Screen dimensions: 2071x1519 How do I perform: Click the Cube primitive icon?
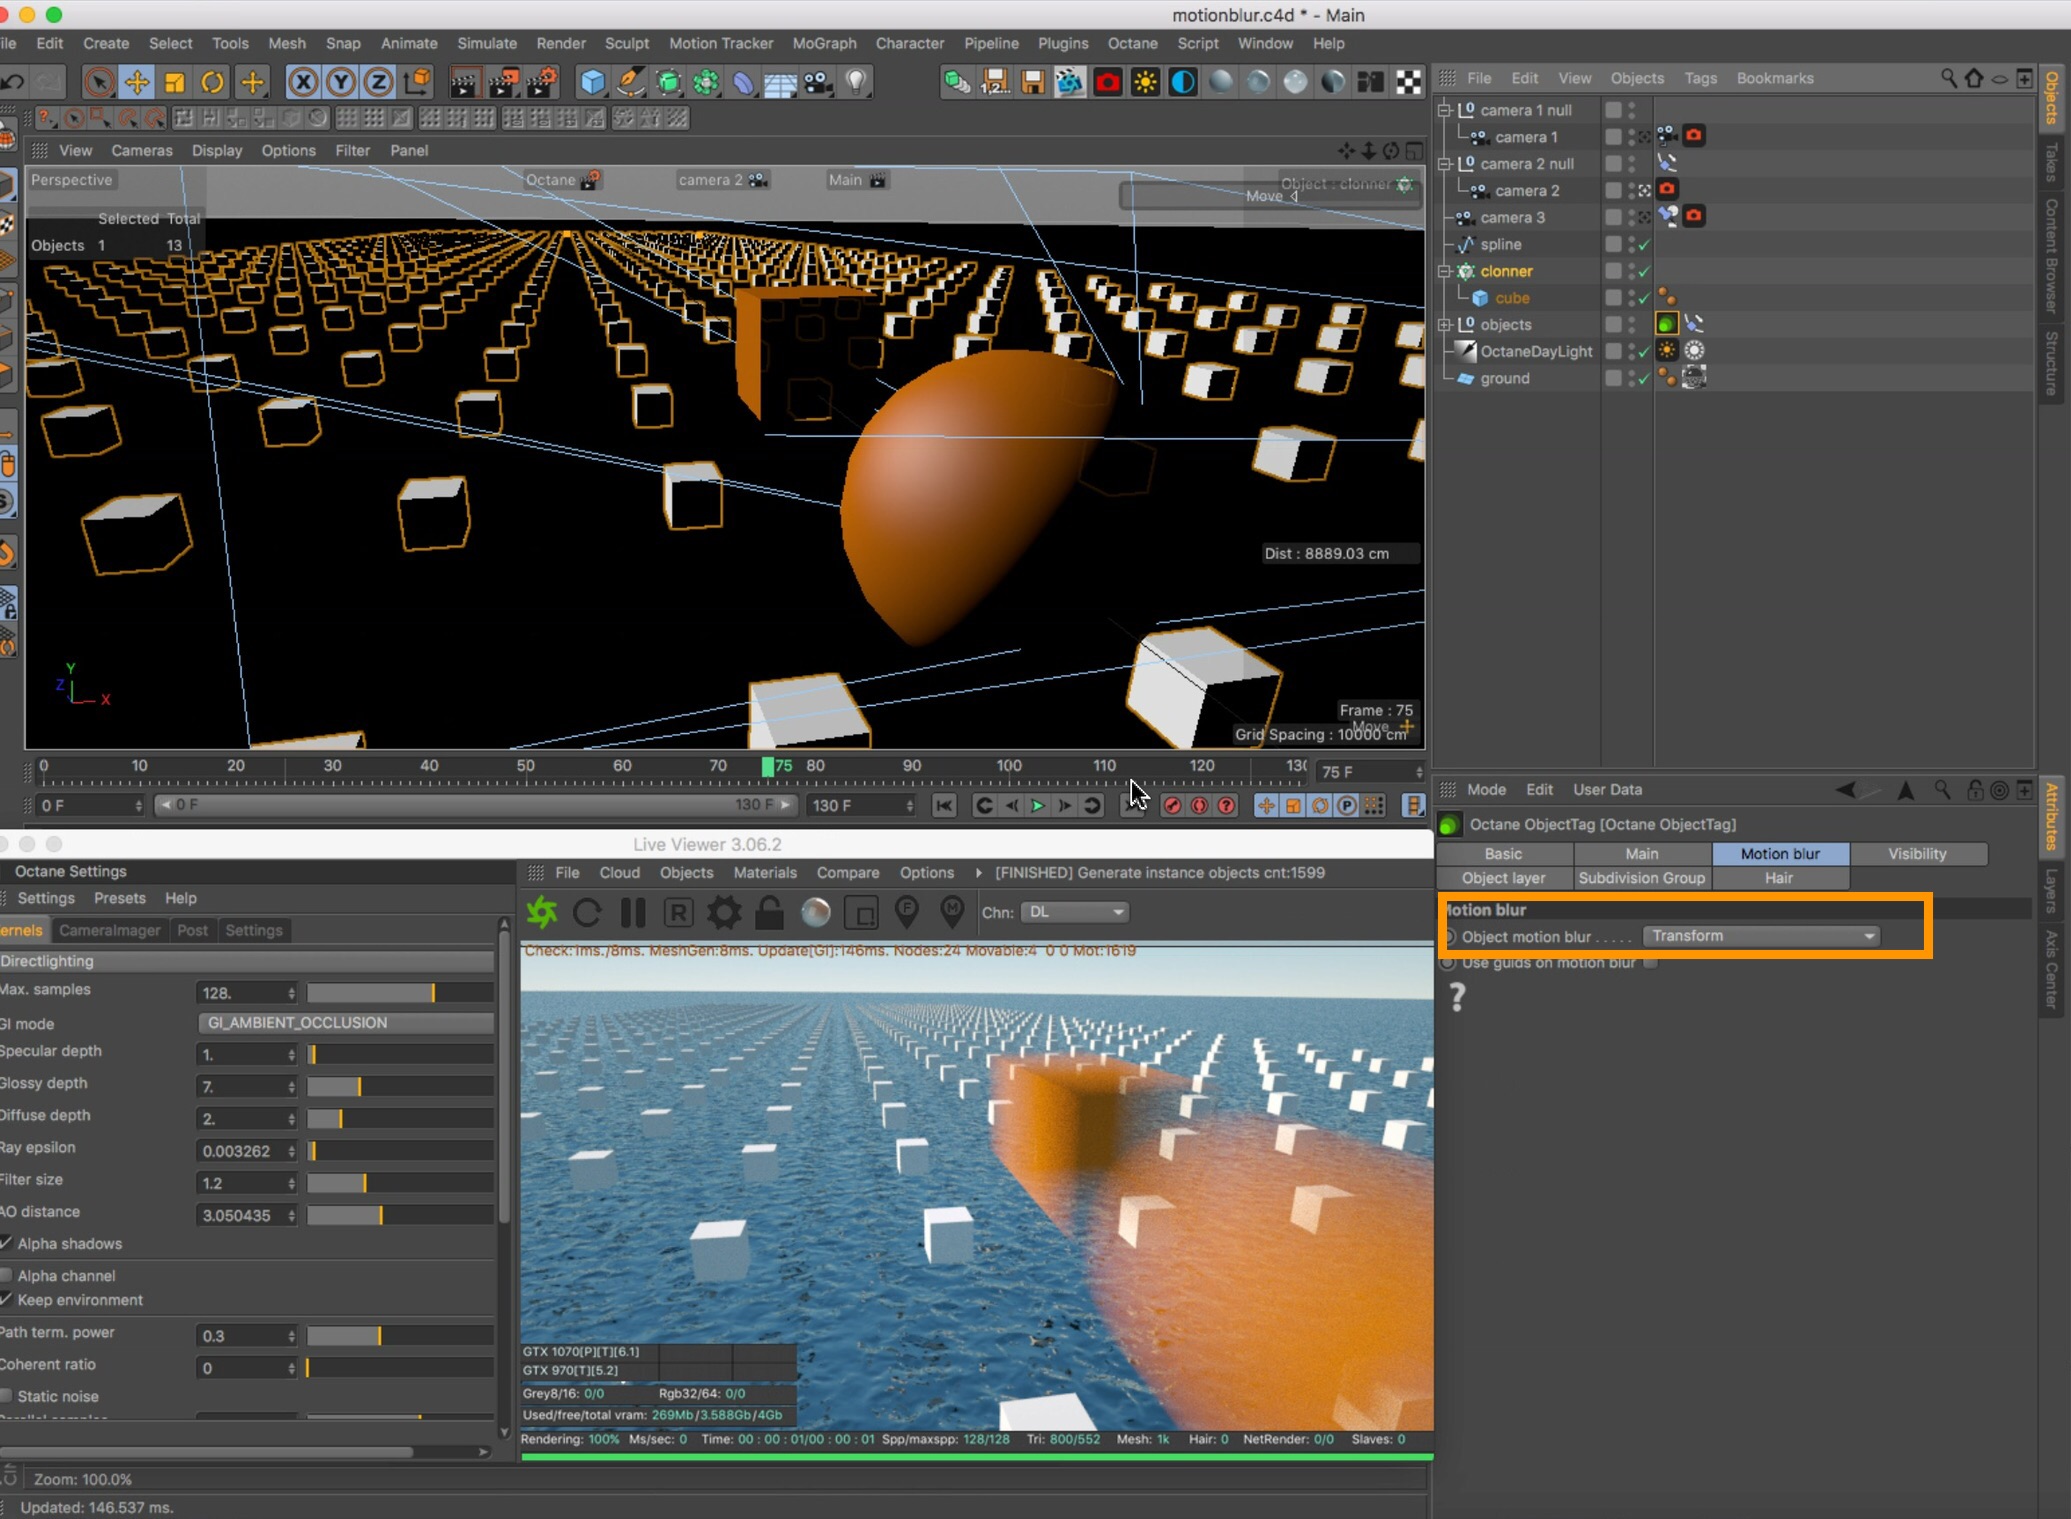point(592,82)
